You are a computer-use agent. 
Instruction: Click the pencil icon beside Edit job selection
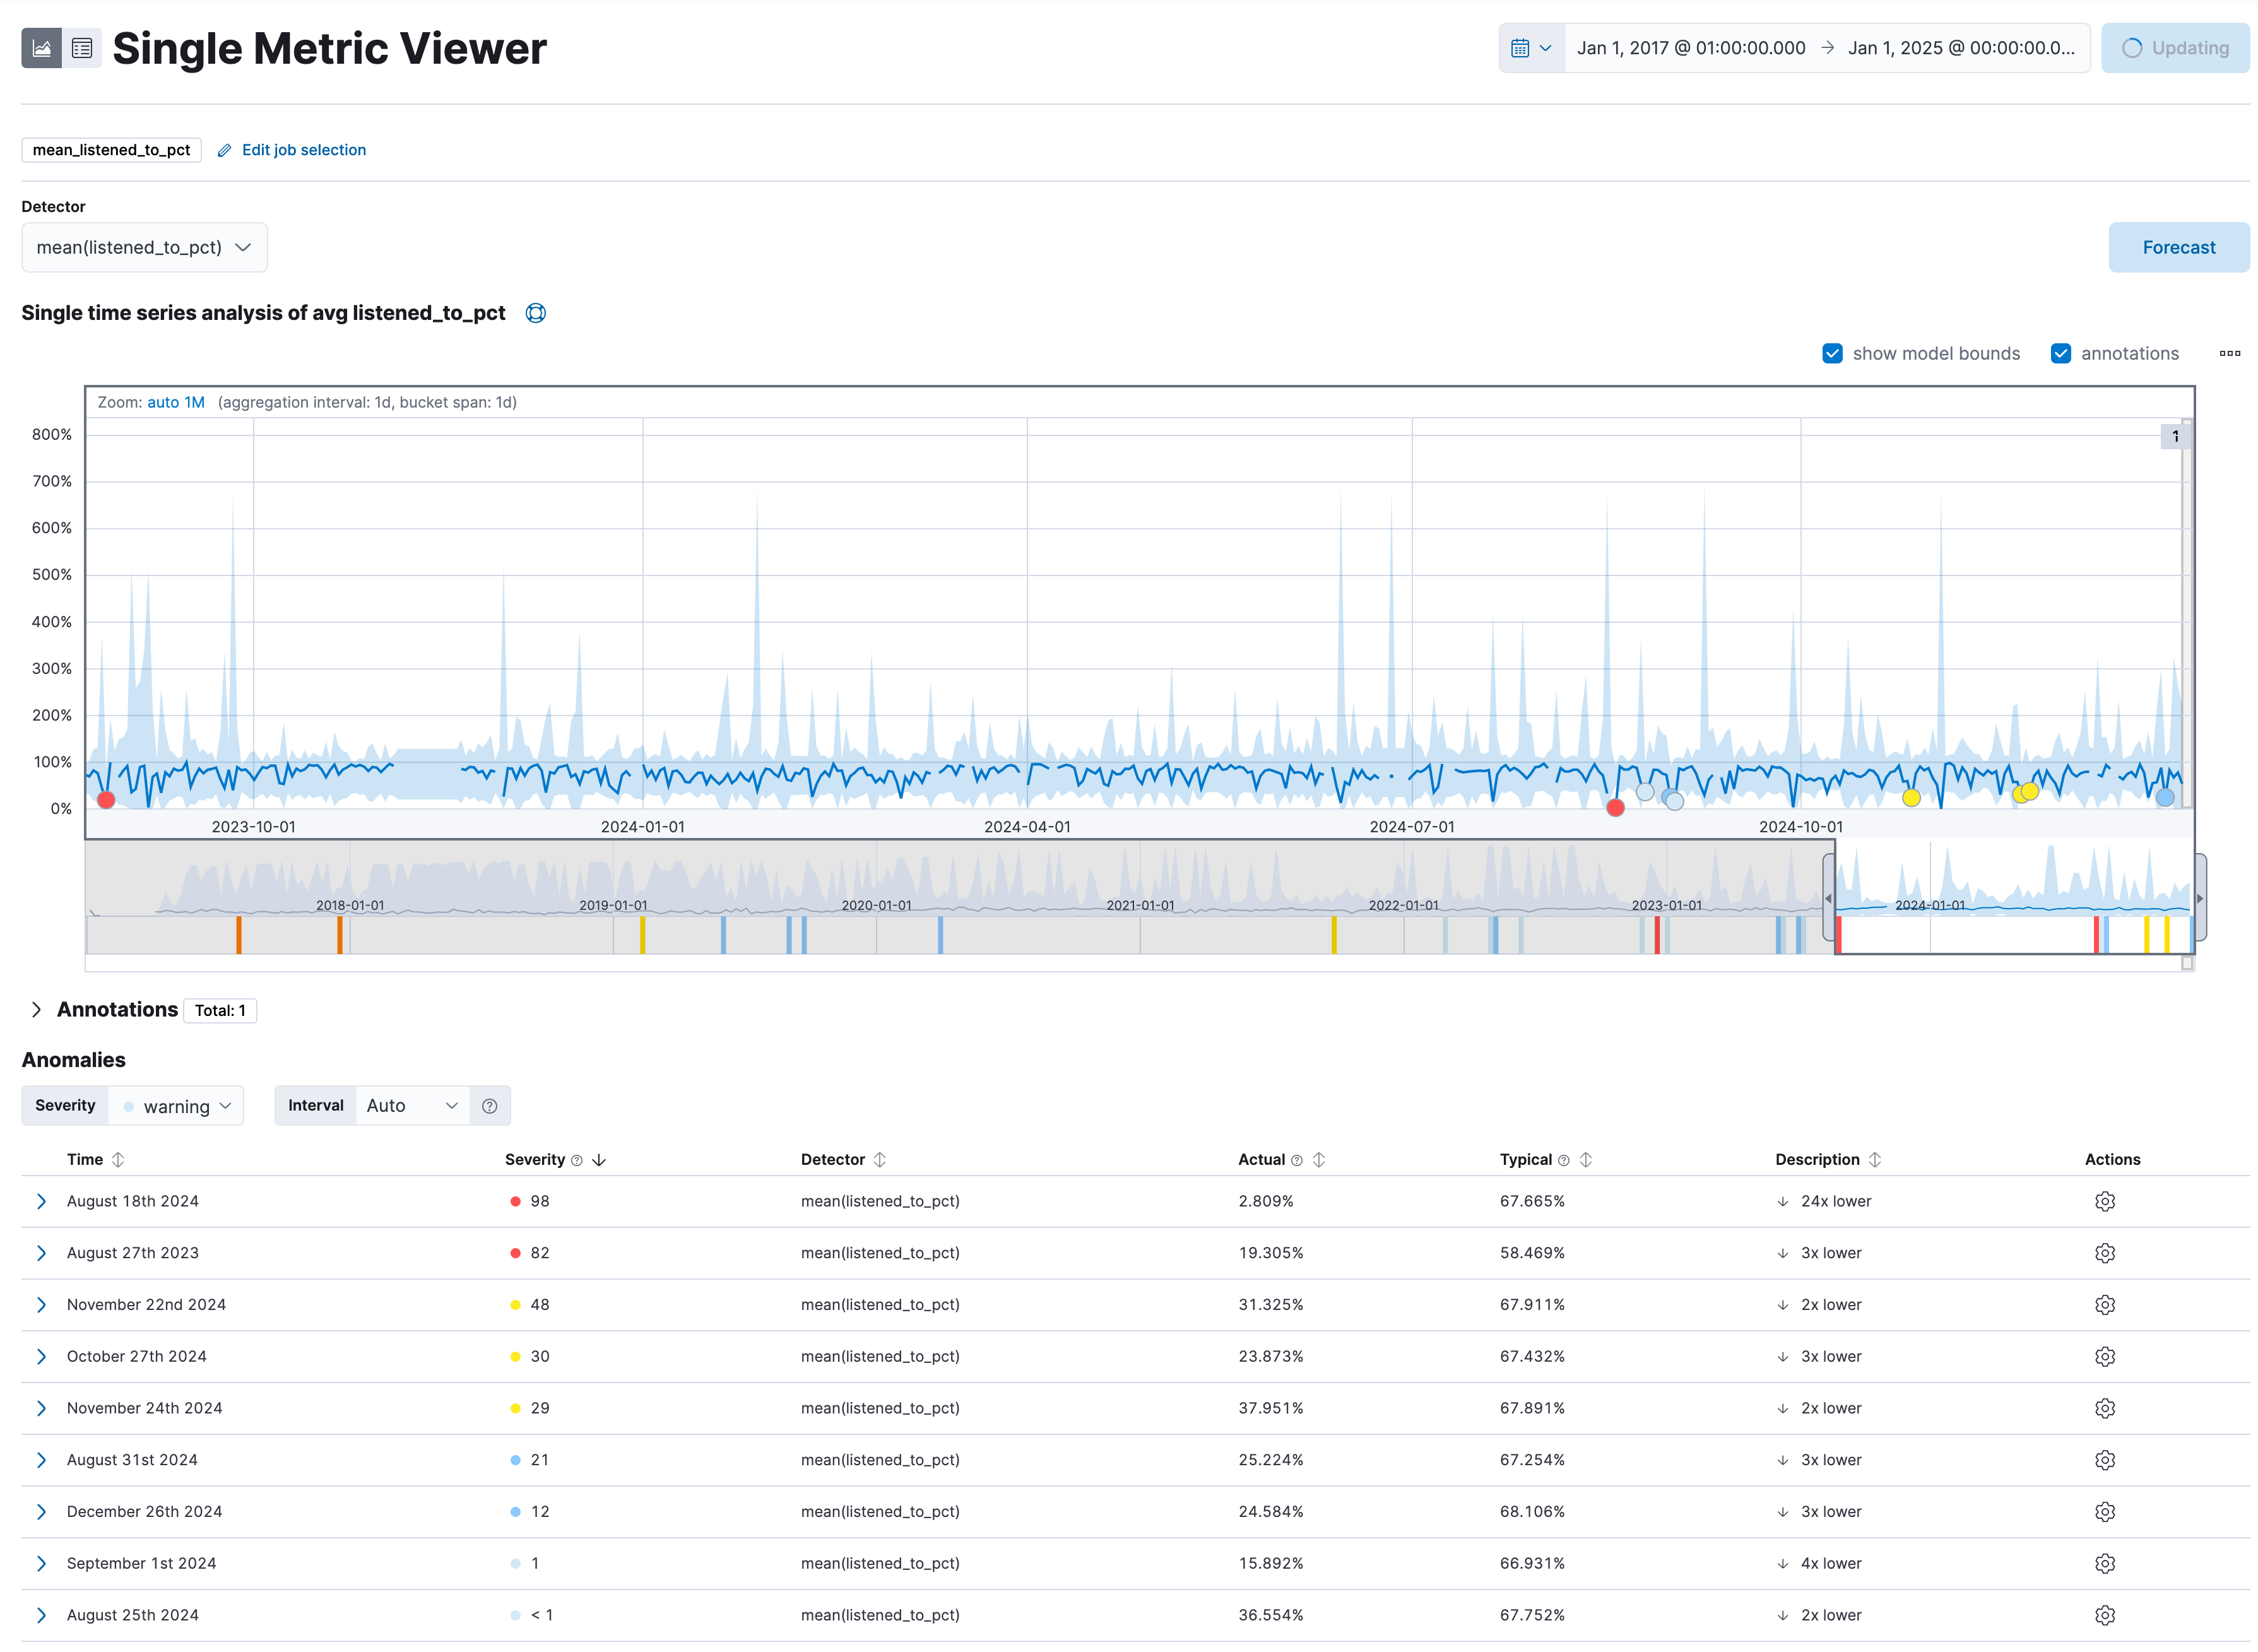tap(225, 150)
